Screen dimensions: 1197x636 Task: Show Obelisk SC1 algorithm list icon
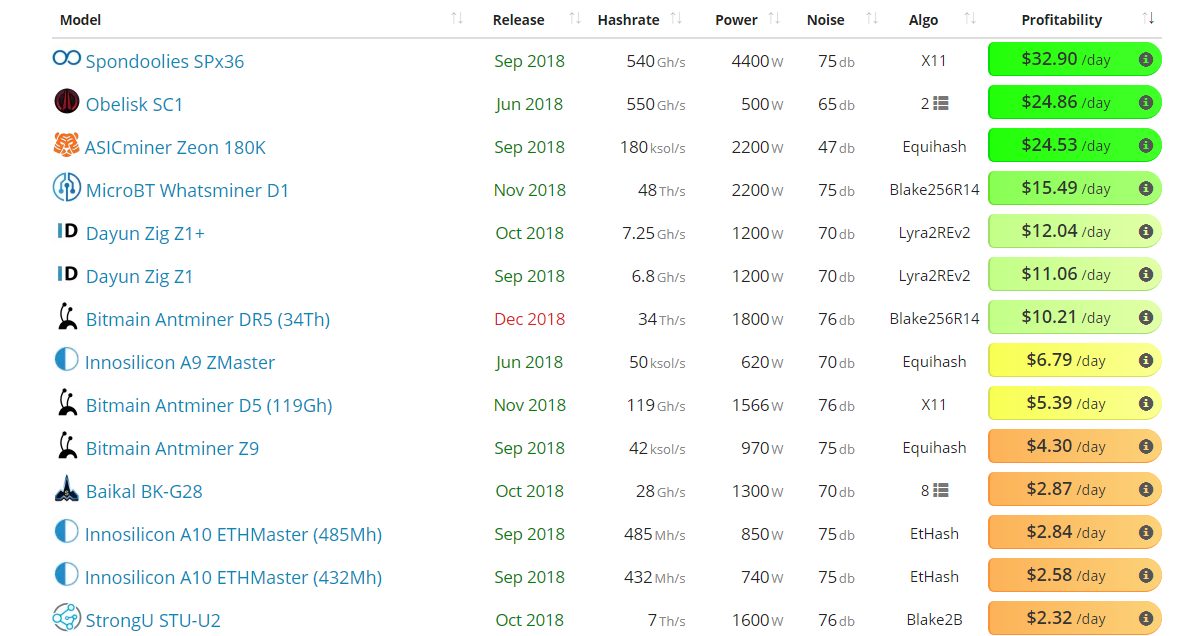[x=940, y=103]
